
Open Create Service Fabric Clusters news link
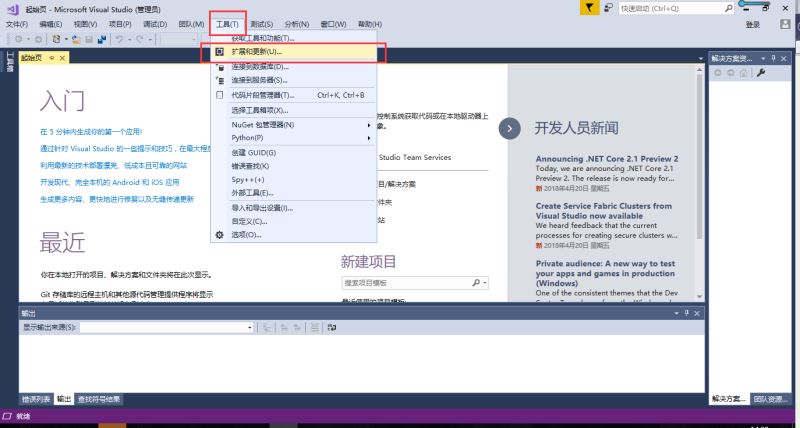(604, 211)
